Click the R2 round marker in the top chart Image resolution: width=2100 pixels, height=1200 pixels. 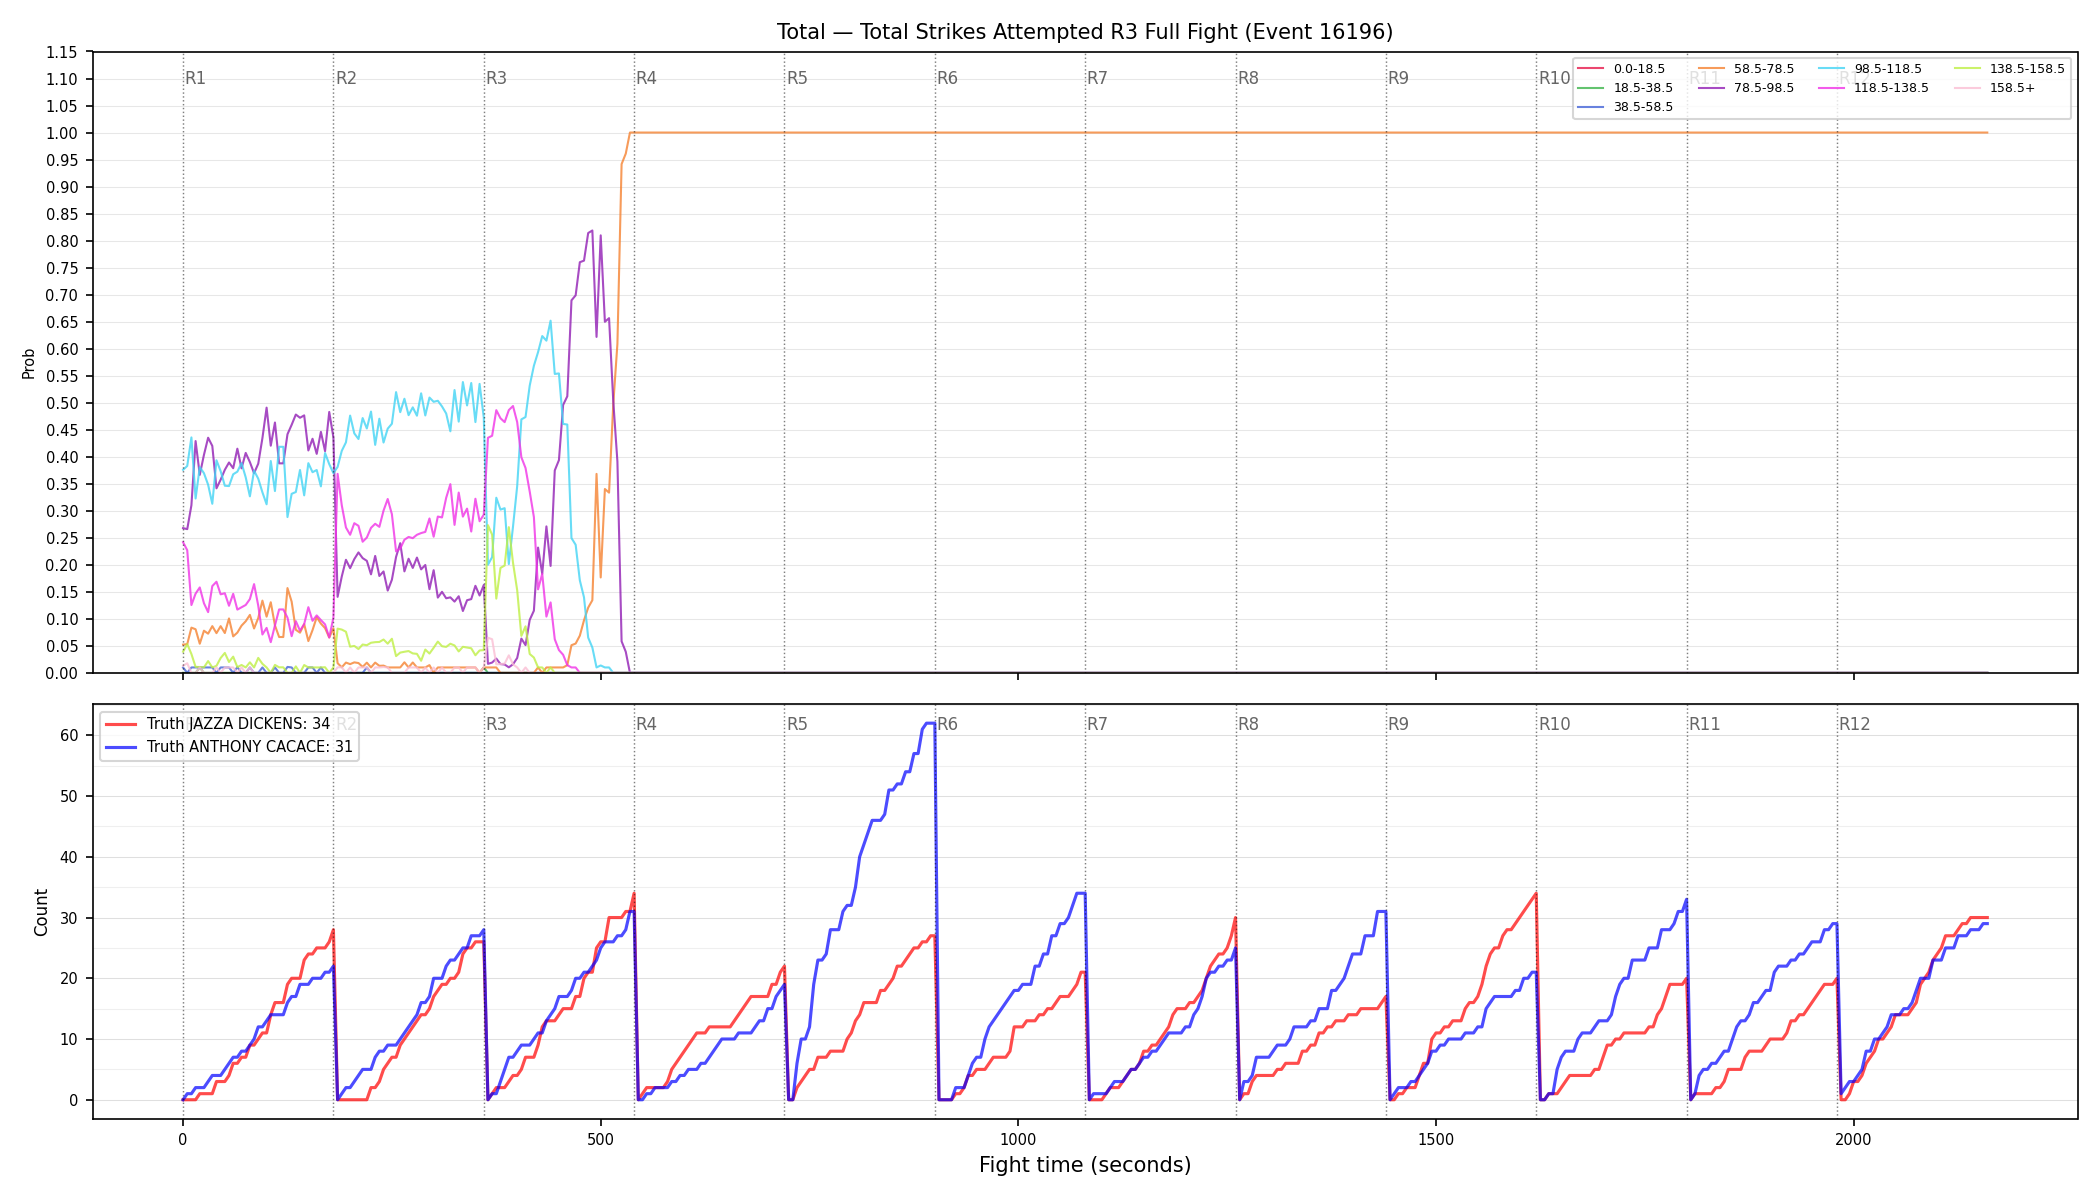[346, 78]
